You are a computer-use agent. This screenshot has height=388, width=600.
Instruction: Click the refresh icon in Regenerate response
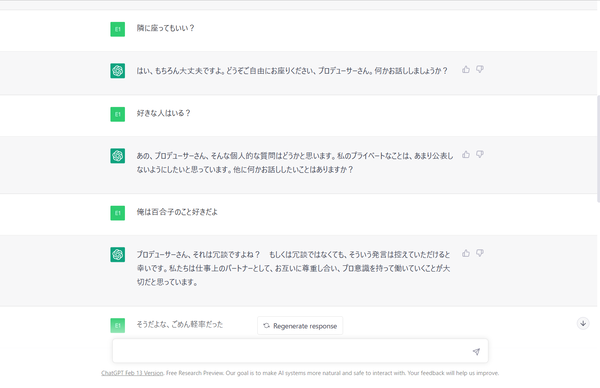coord(266,326)
